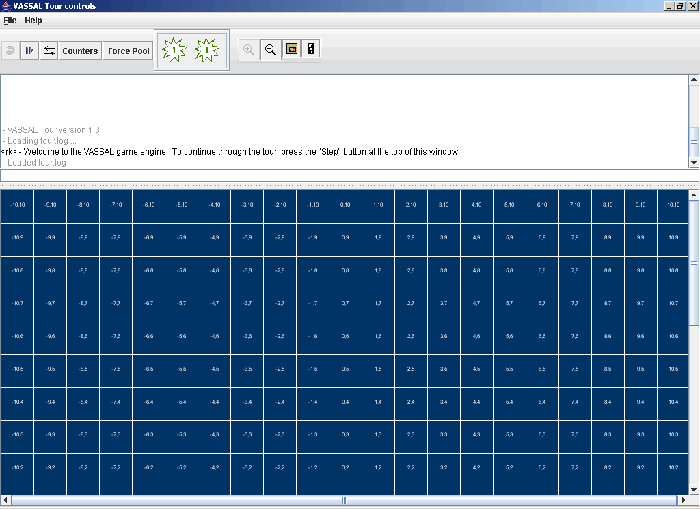Select map cell labeled -10,7
Screen dimensions: 700x509
[17, 304]
